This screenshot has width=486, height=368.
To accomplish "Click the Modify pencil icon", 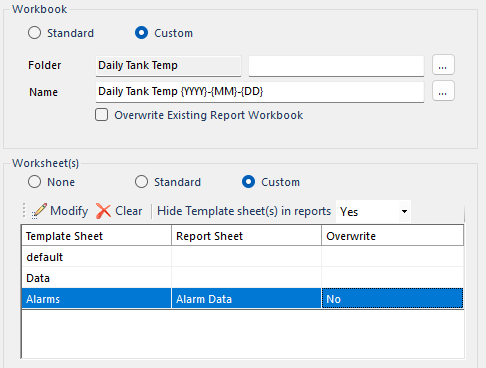I will click(x=39, y=211).
